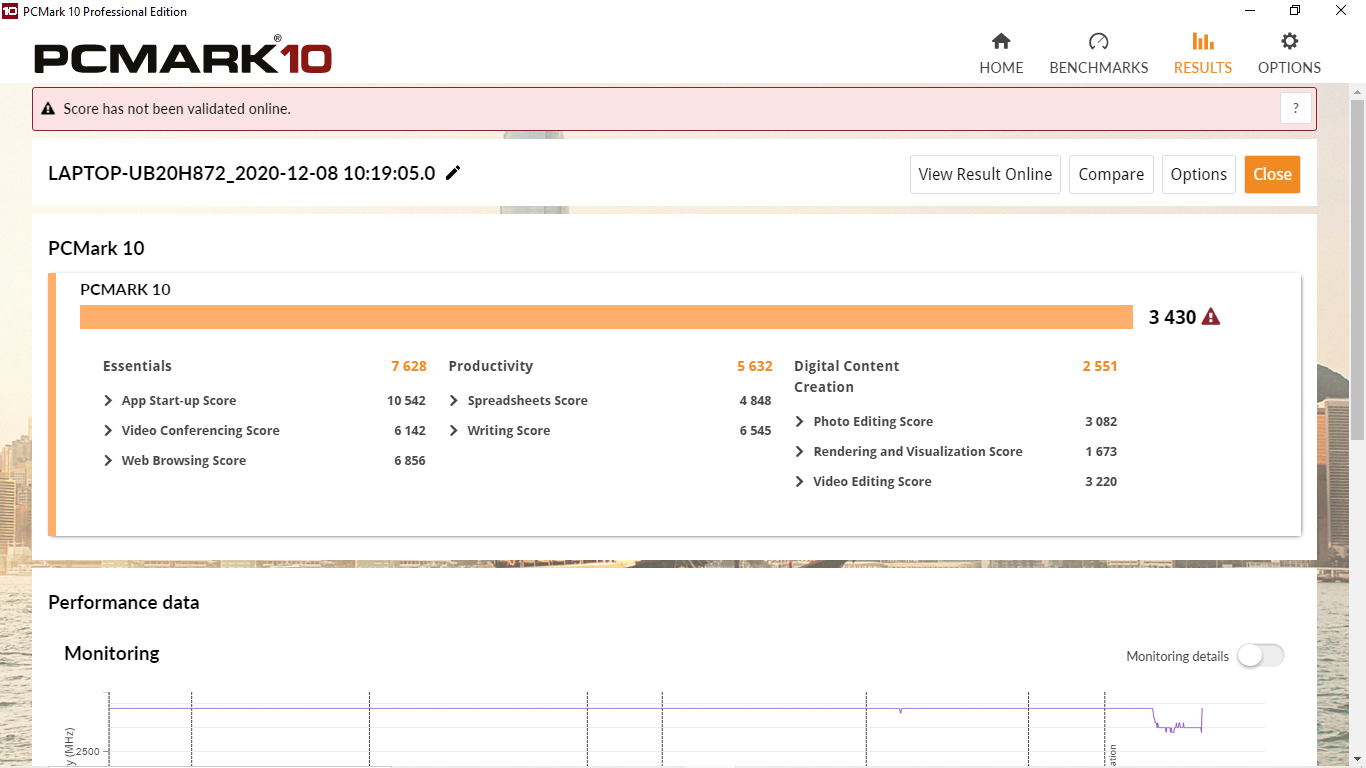The width and height of the screenshot is (1366, 768).
Task: Click the Digital Content Creation heading
Action: coord(847,376)
